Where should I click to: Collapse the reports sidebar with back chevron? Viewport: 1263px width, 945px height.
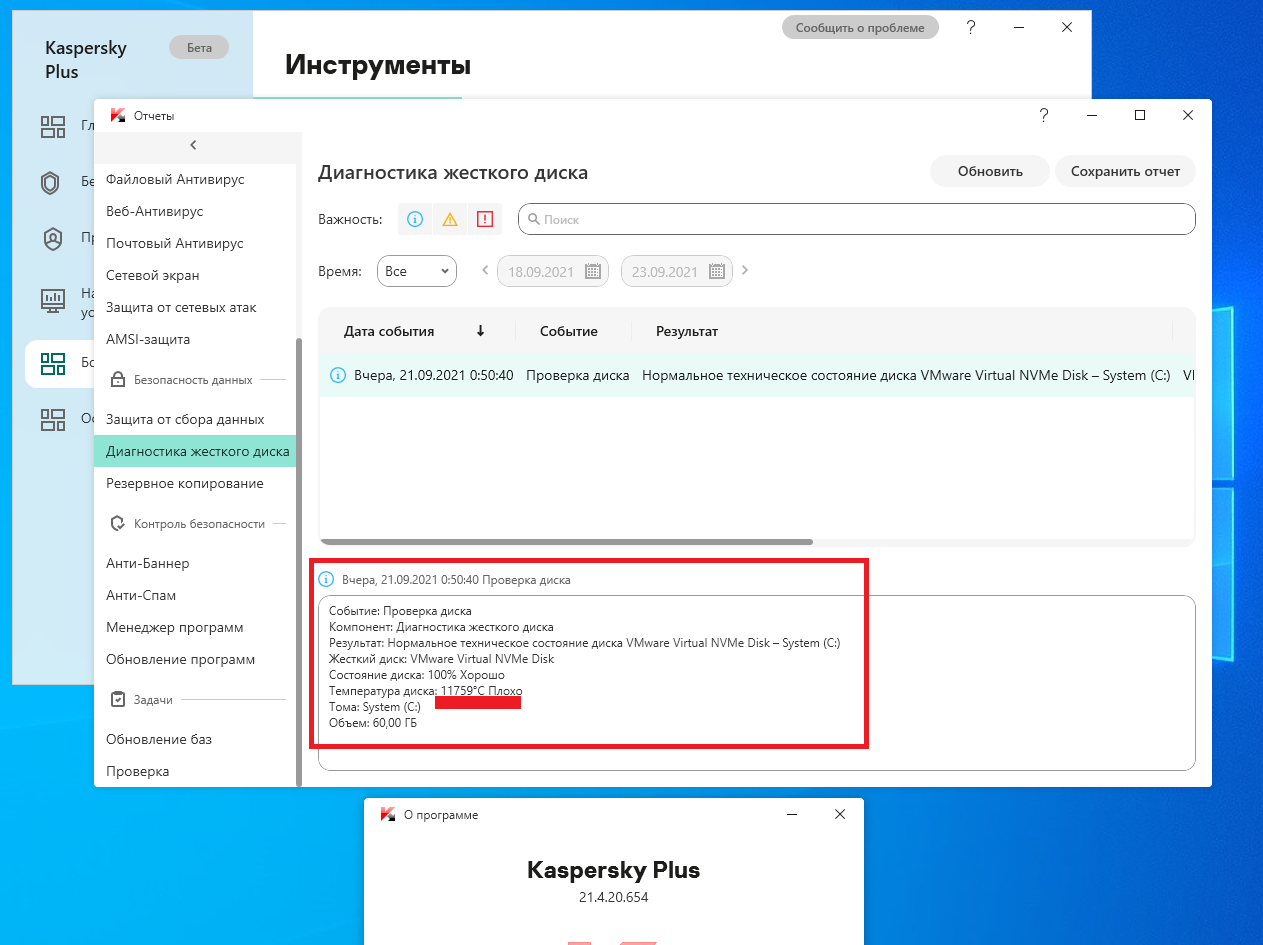pyautogui.click(x=193, y=145)
